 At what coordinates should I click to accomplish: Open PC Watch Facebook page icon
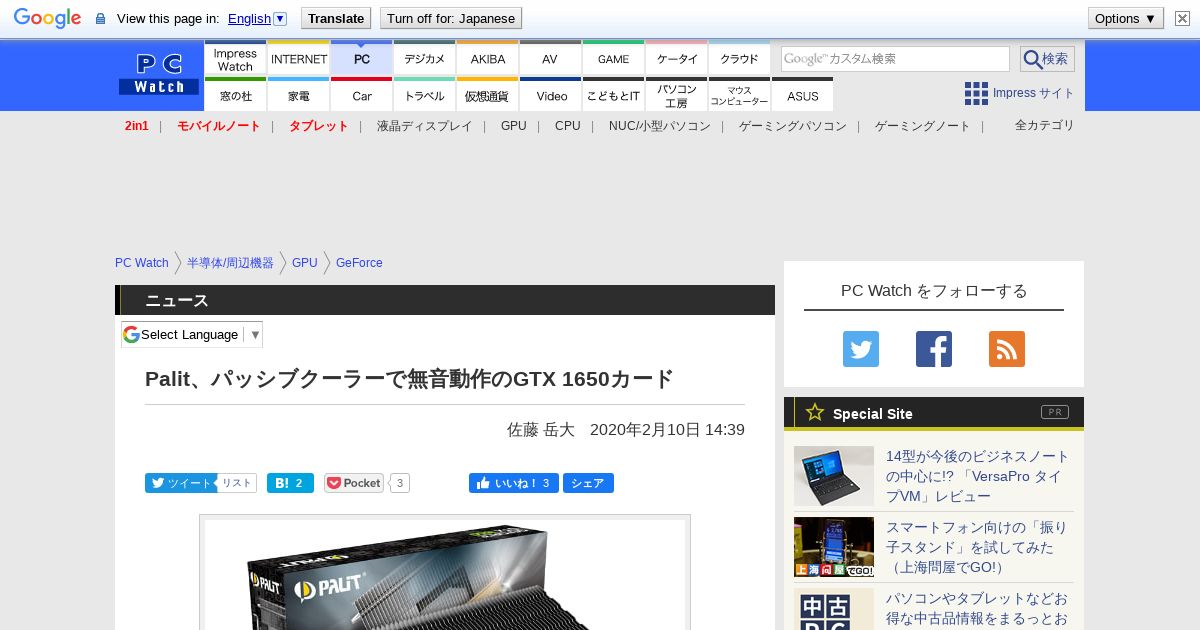click(x=934, y=349)
